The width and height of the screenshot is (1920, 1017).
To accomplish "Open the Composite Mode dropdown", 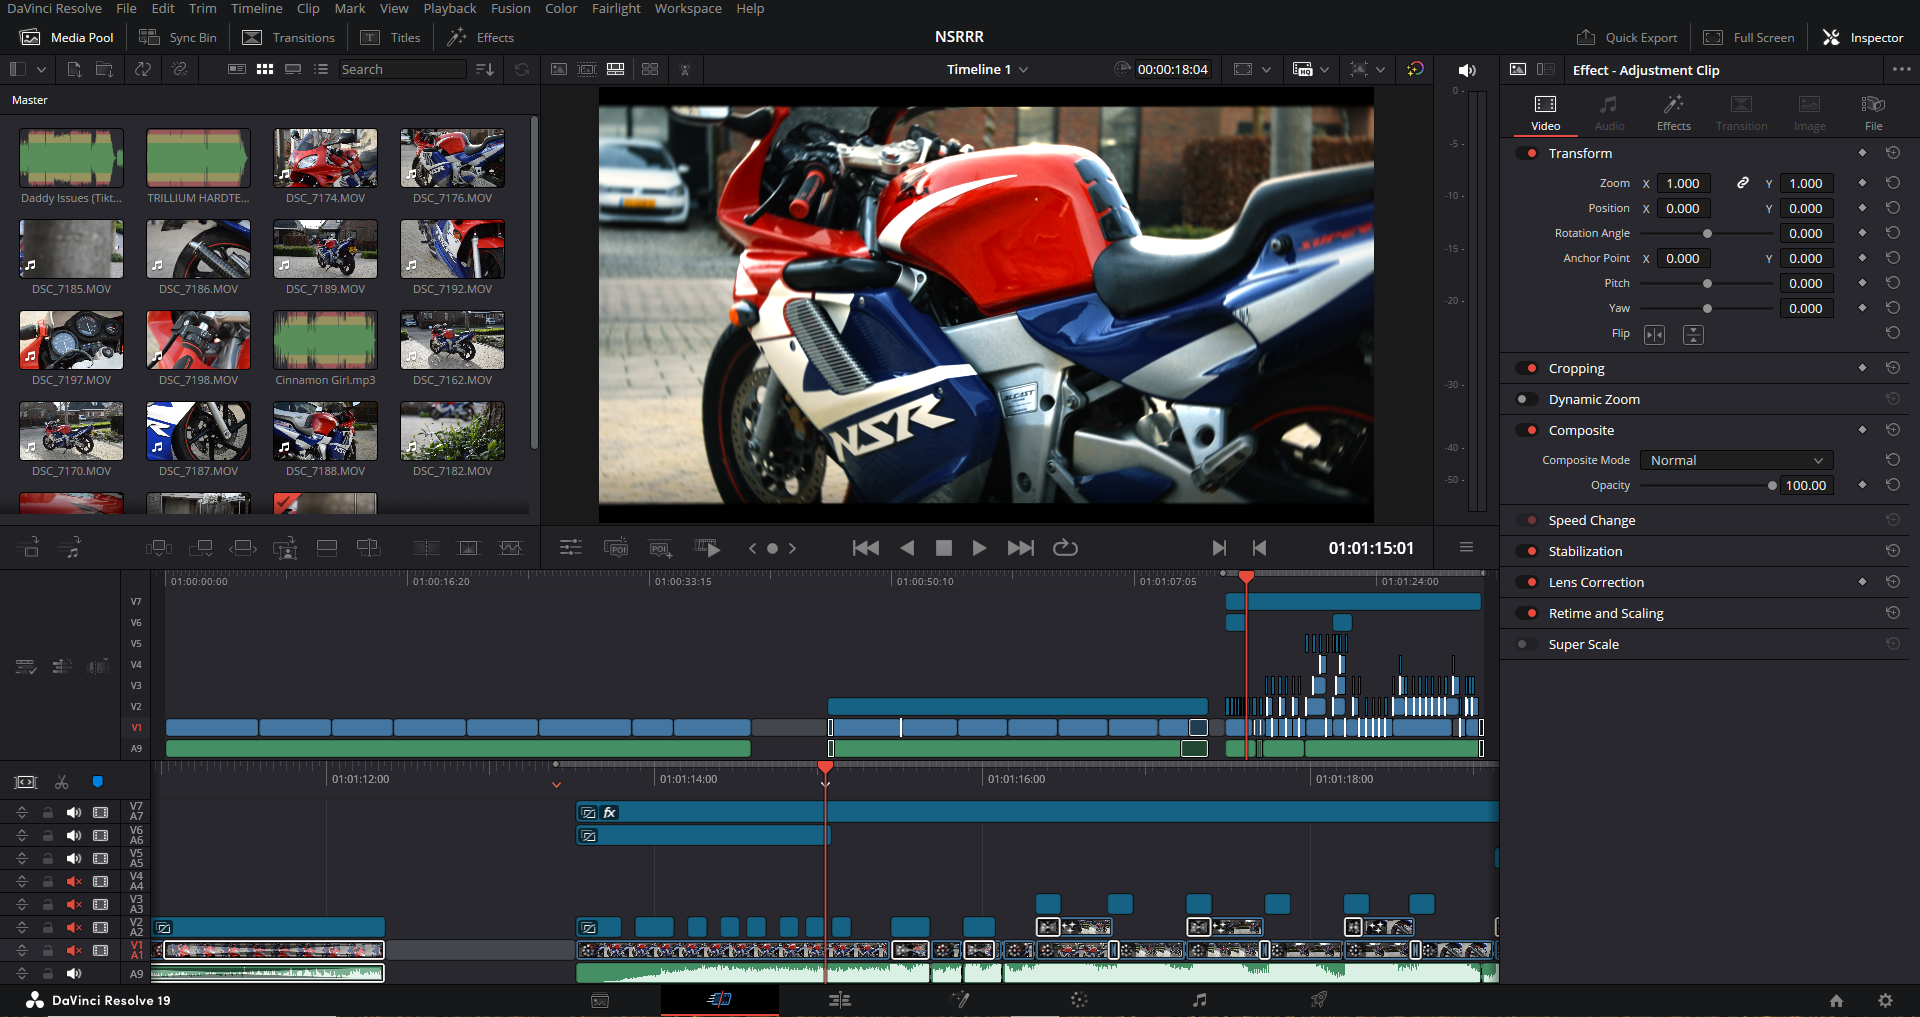I will (1737, 460).
